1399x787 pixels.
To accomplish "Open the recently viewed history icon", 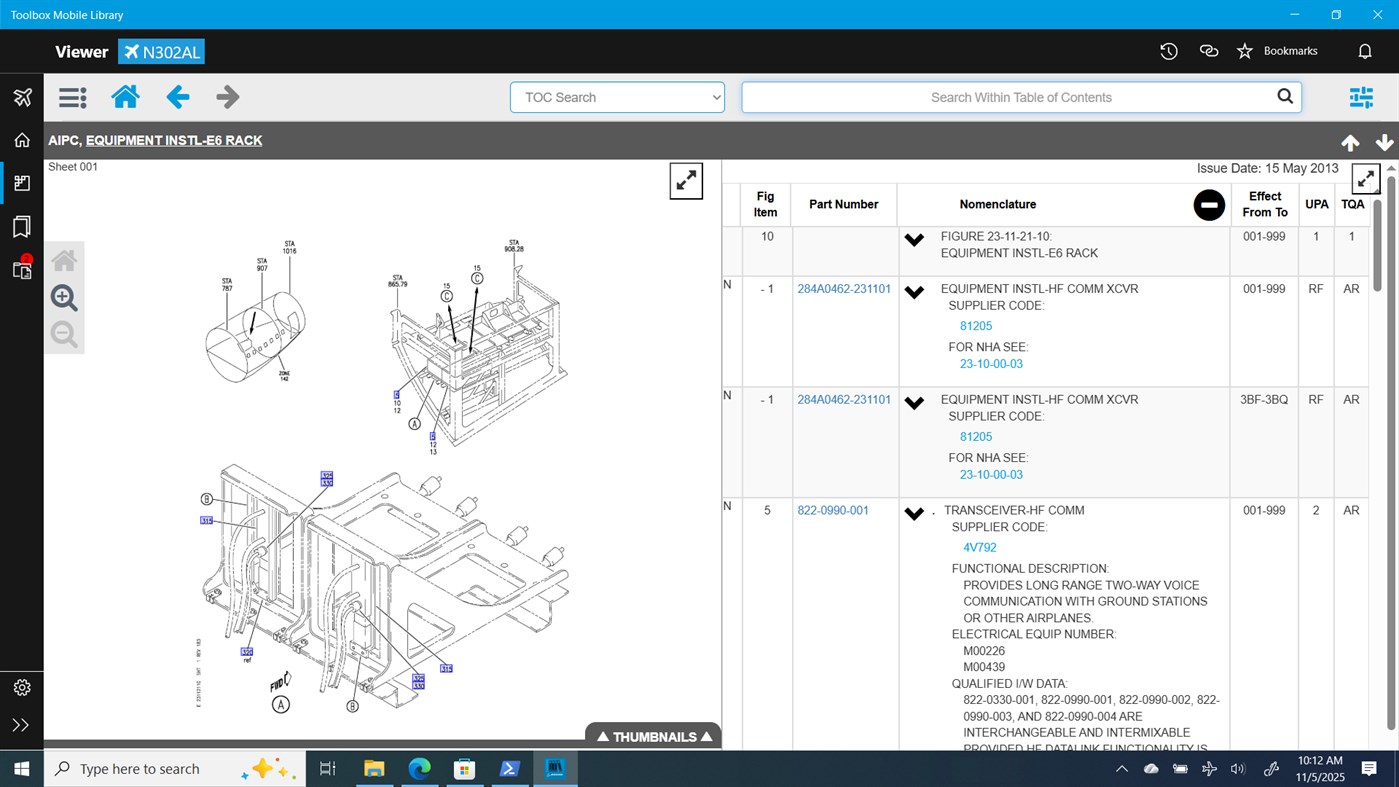I will tap(1168, 50).
